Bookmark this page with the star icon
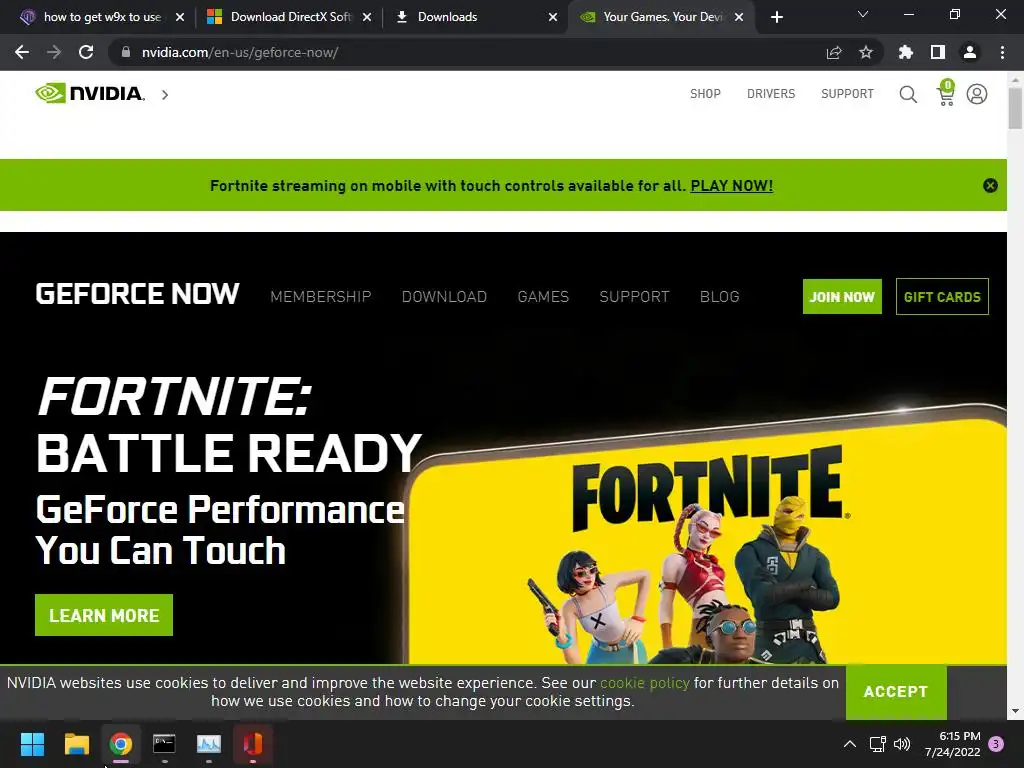 tap(866, 52)
